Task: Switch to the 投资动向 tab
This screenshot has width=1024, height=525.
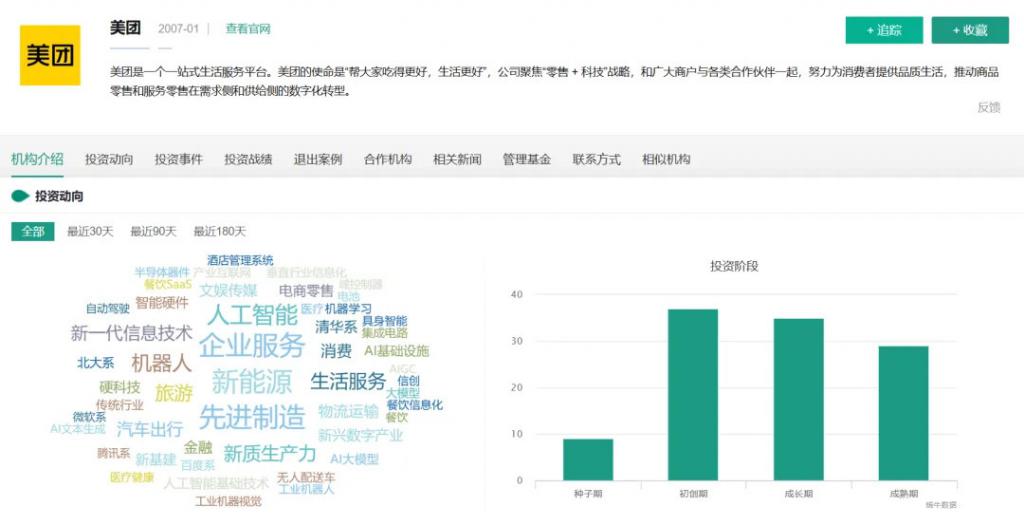Action: click(x=109, y=159)
